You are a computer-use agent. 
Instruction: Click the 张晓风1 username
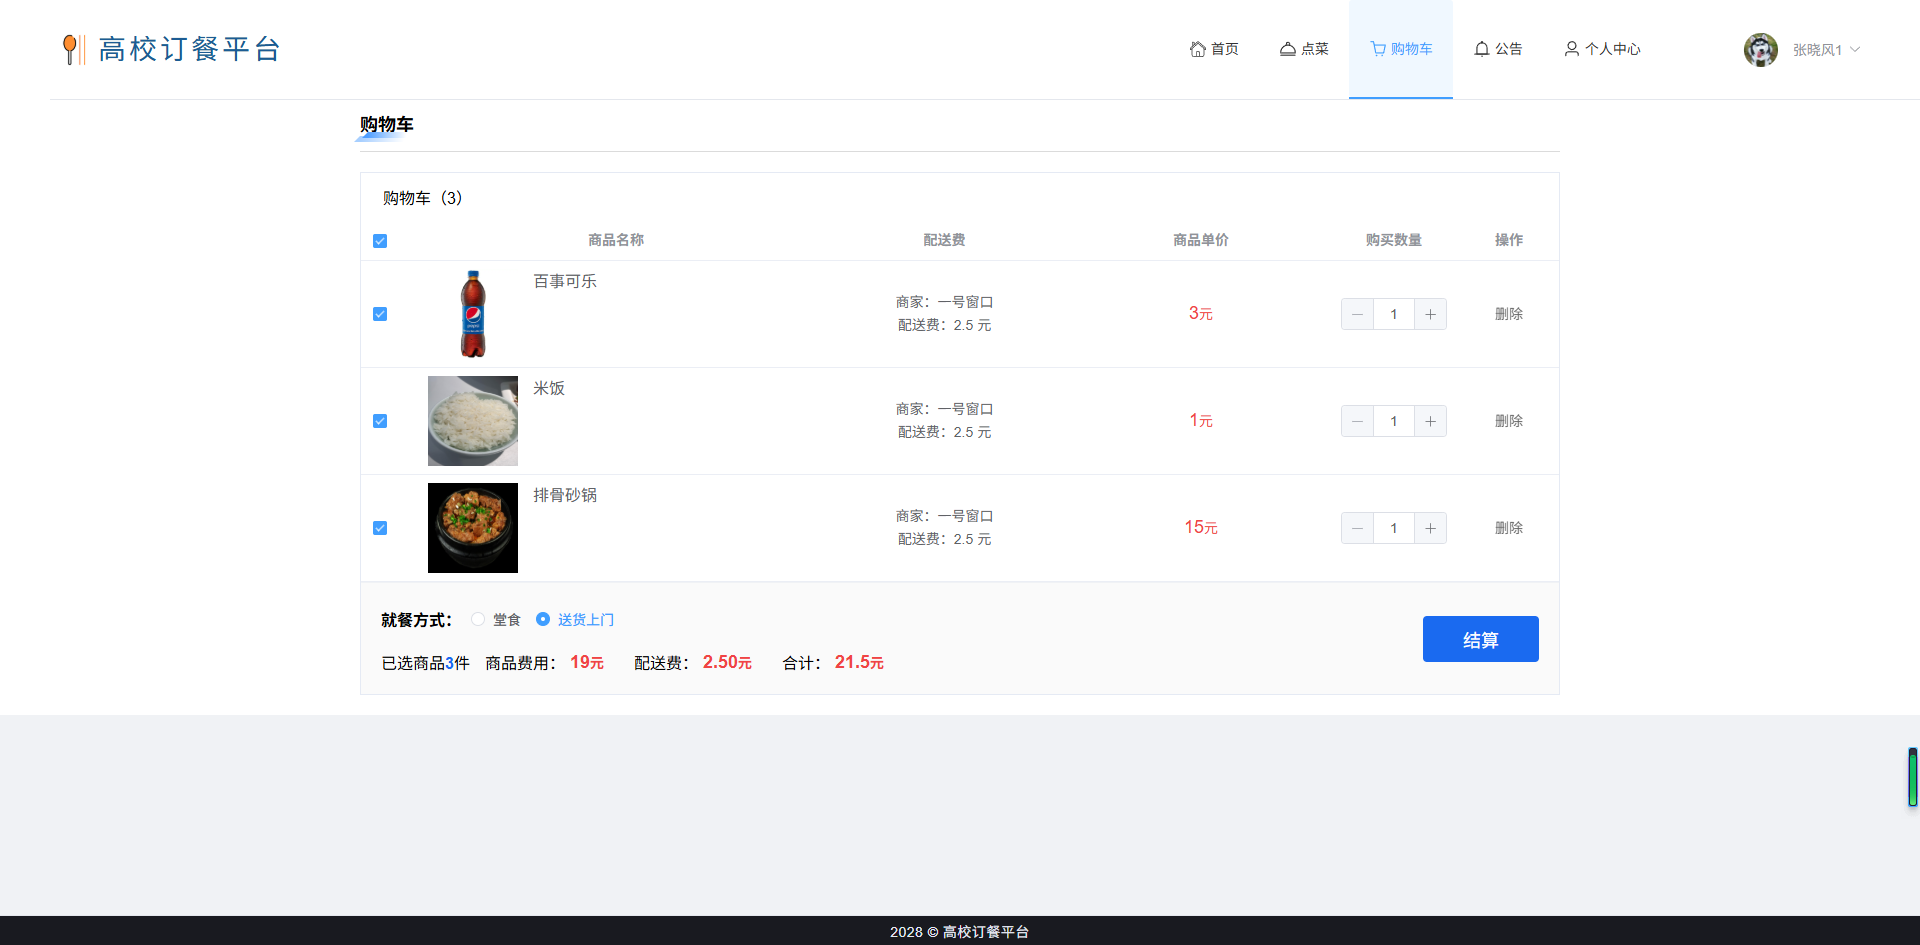(x=1817, y=50)
